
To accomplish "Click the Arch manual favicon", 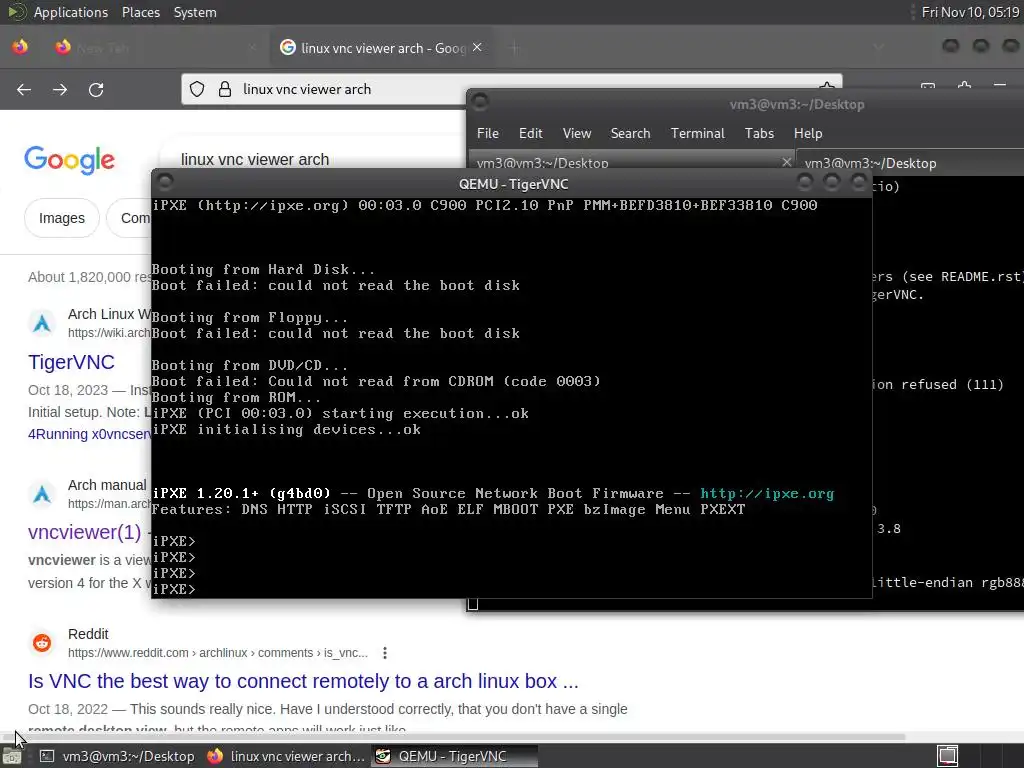I will pos(42,494).
